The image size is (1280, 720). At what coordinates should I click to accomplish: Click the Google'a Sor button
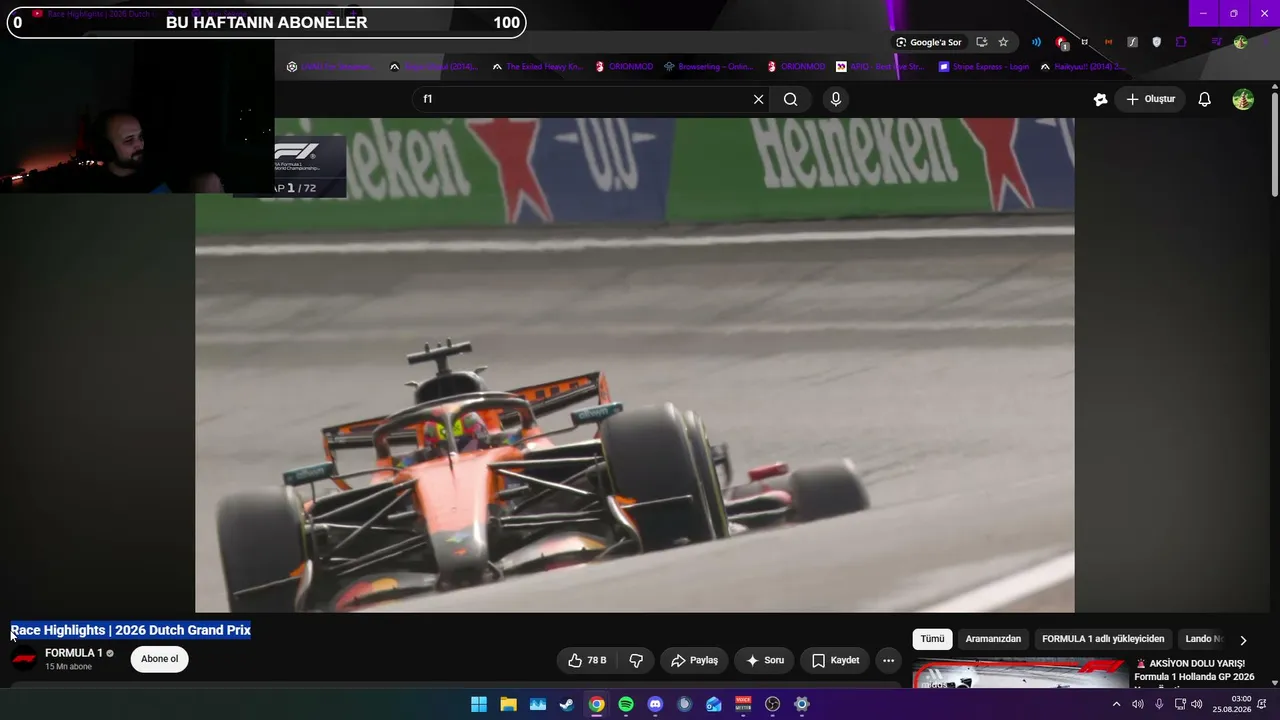pos(929,42)
